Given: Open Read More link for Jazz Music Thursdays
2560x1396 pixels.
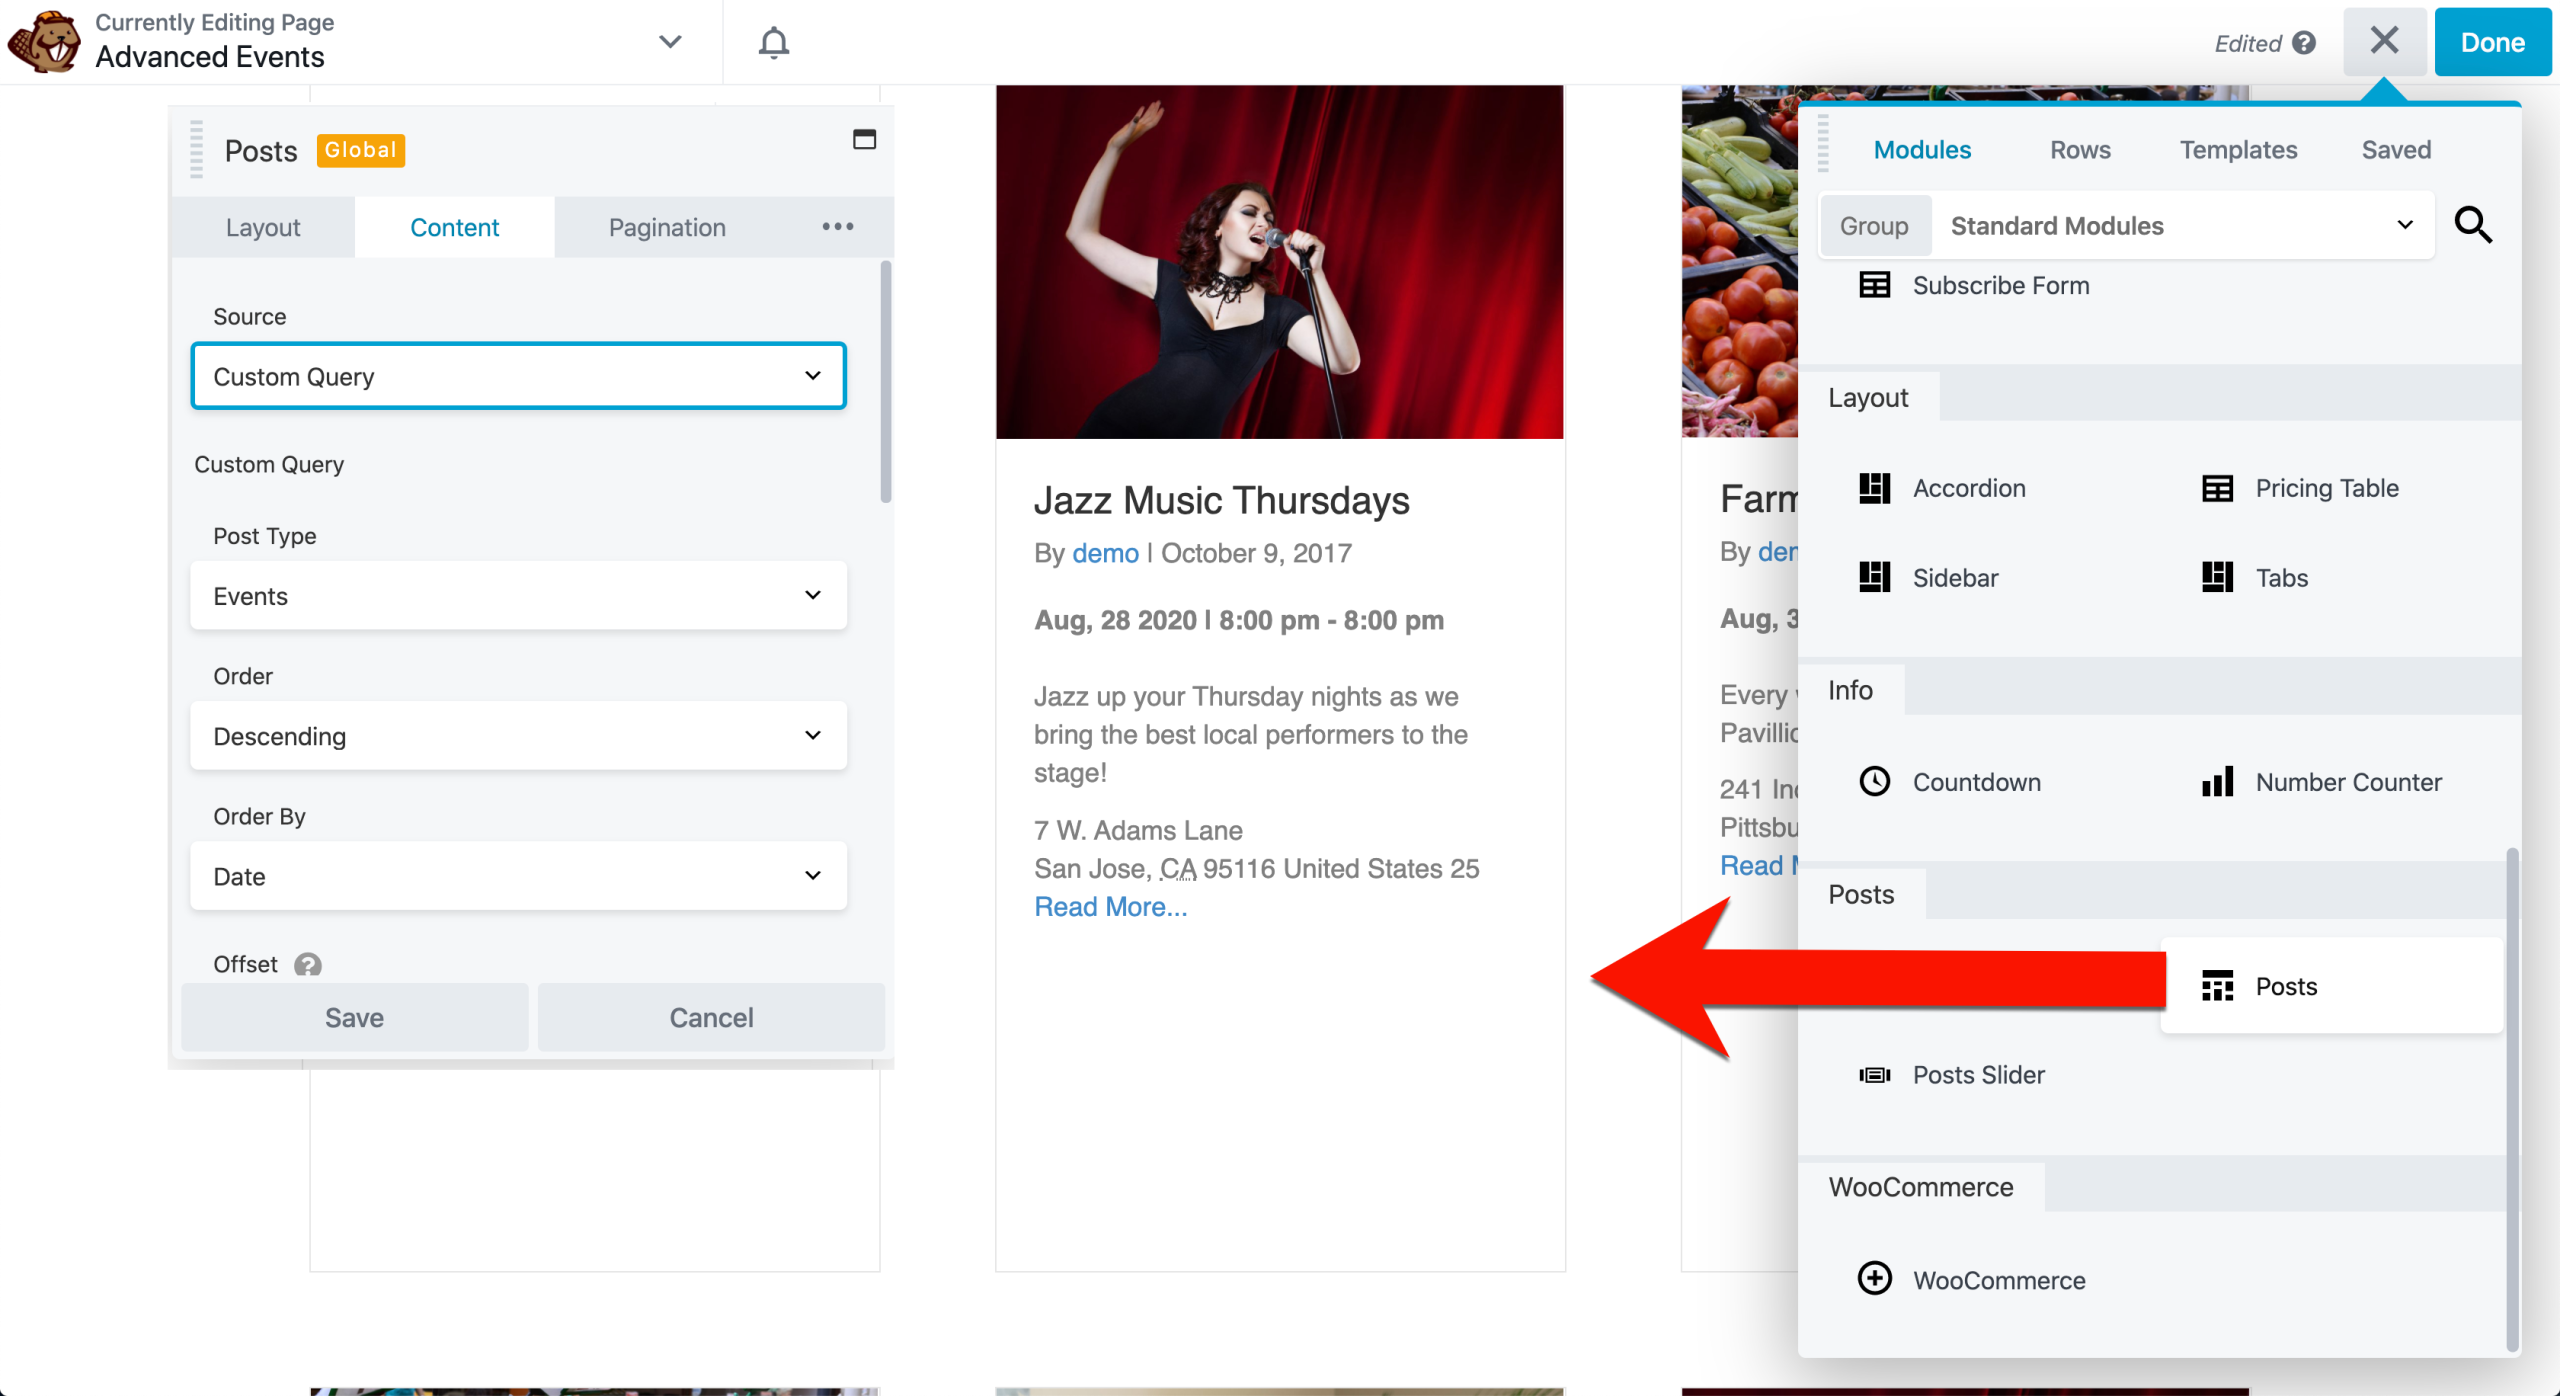Looking at the screenshot, I should [1111, 906].
